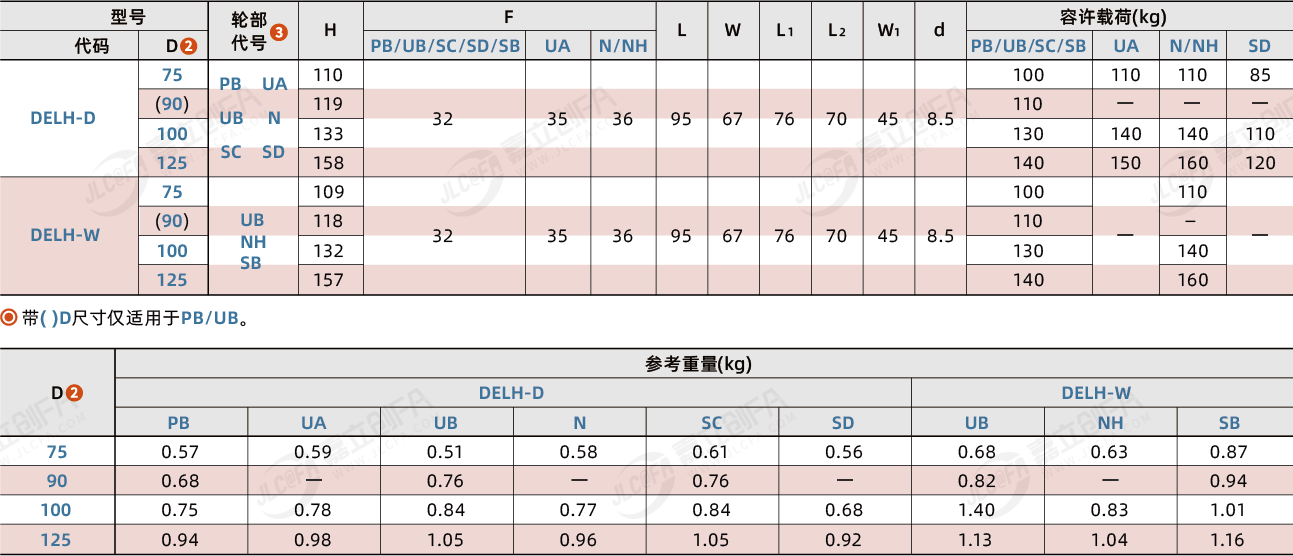Select the DELH-W model code cell
The width and height of the screenshot is (1293, 556).
point(65,236)
